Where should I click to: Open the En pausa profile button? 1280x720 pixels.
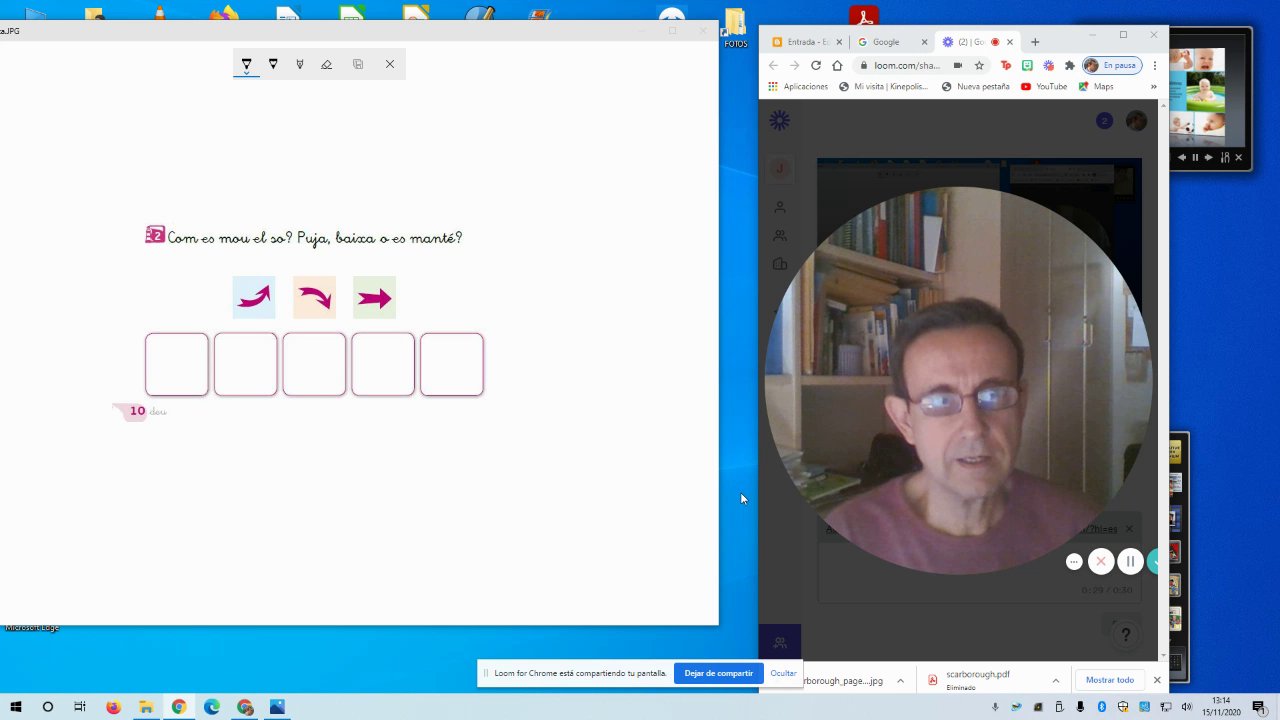point(1111,65)
